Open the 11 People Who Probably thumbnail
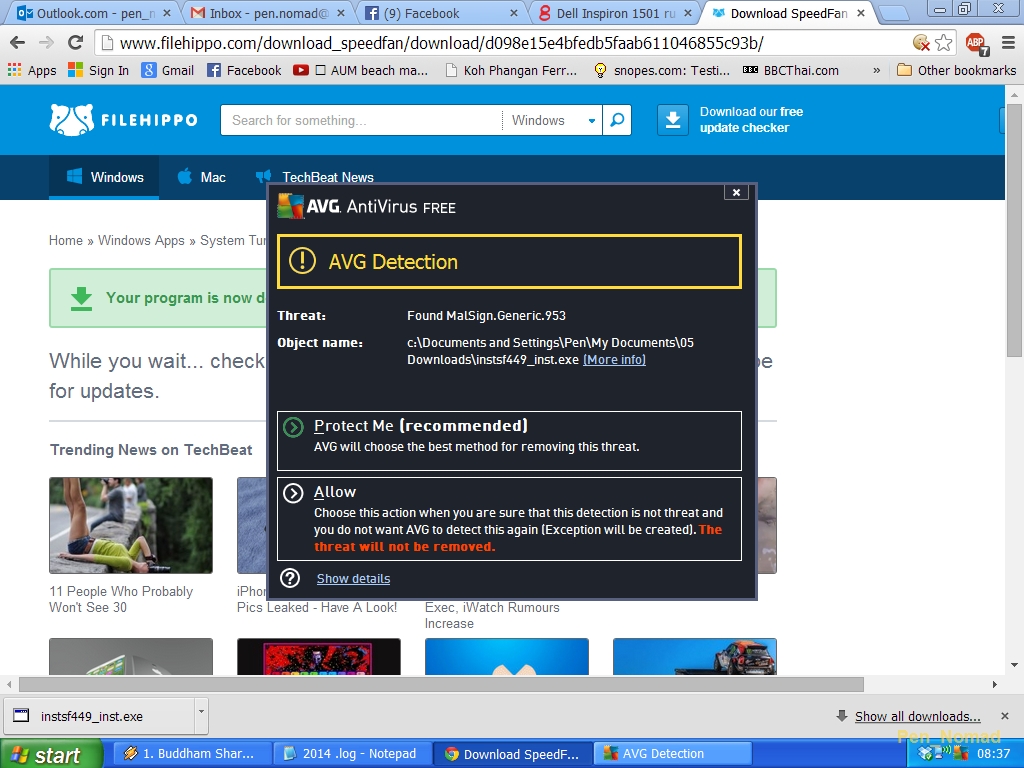This screenshot has height=768, width=1024. pyautogui.click(x=131, y=525)
